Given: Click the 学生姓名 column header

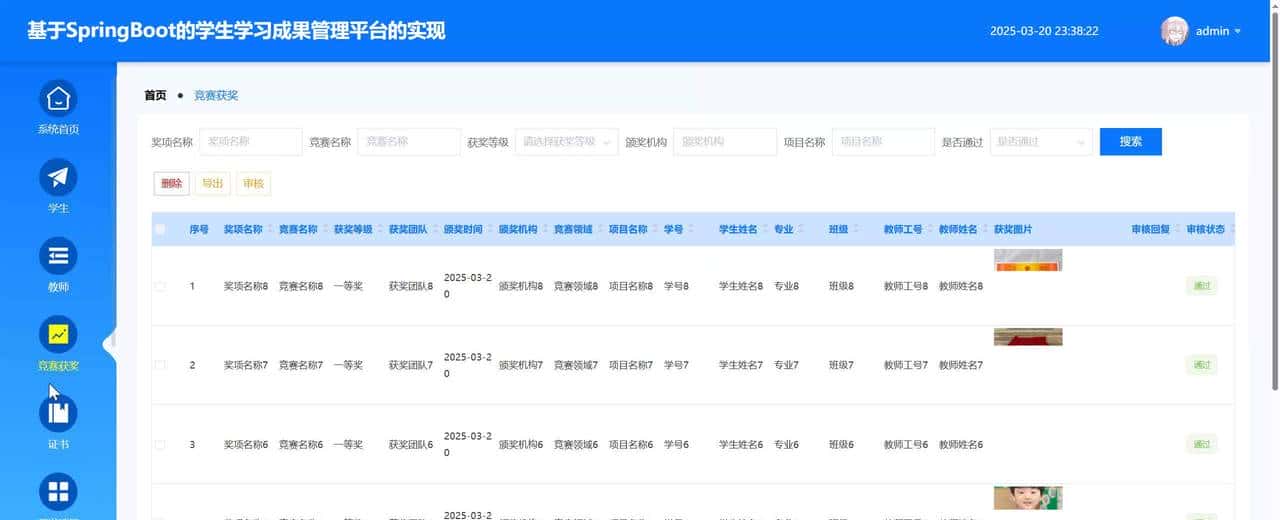Looking at the screenshot, I should pyautogui.click(x=738, y=230).
